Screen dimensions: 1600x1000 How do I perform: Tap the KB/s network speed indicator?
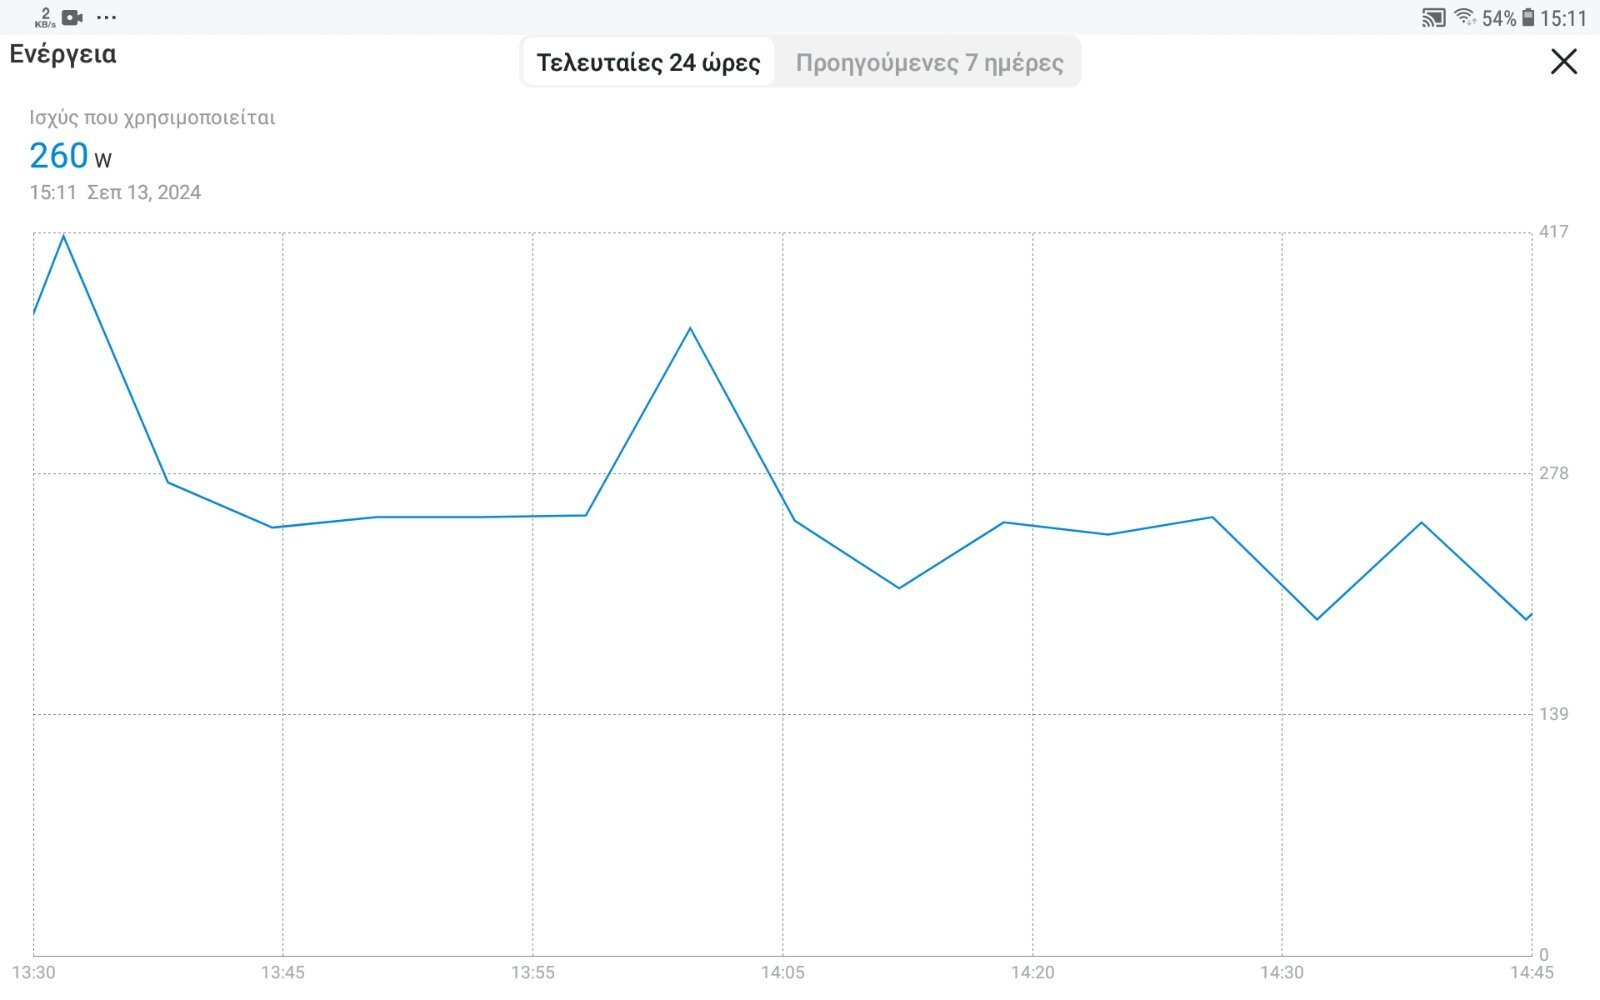tap(45, 17)
